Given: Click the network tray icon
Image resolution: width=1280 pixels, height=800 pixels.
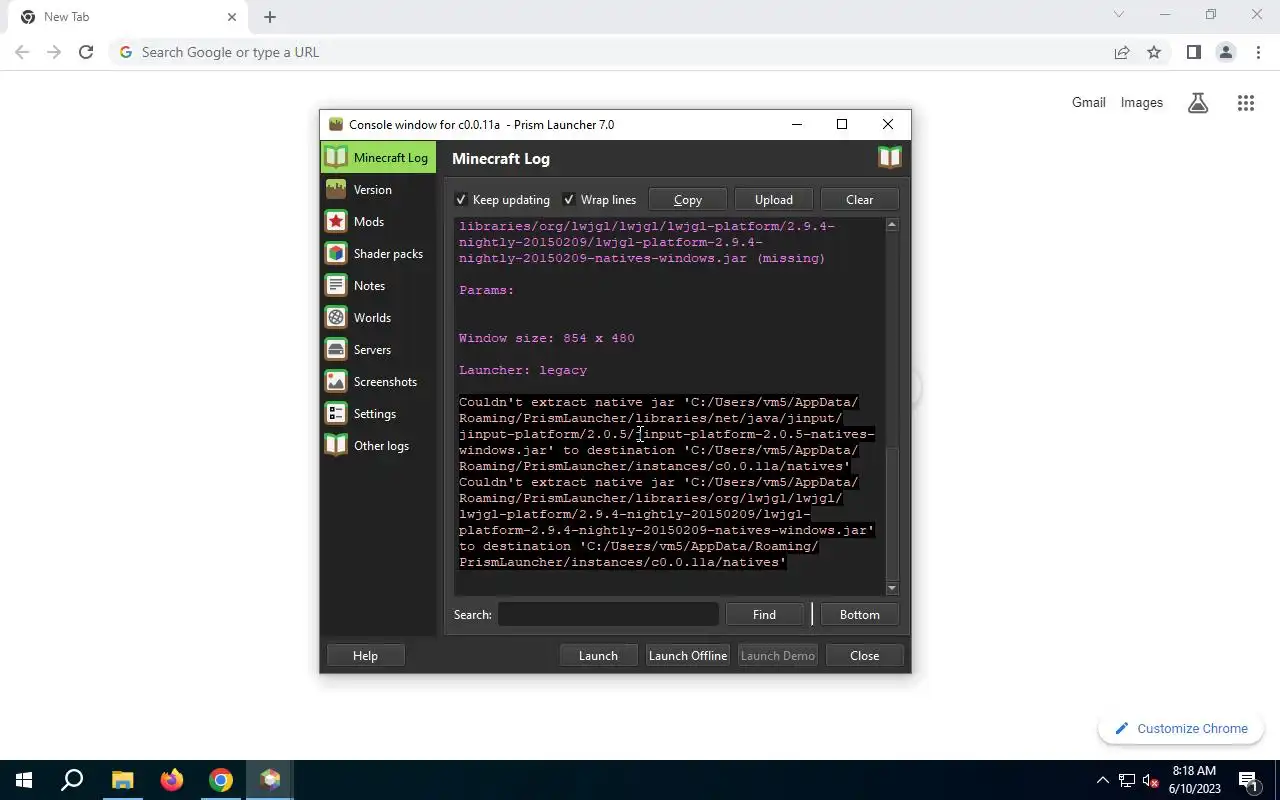Looking at the screenshot, I should point(1127,780).
